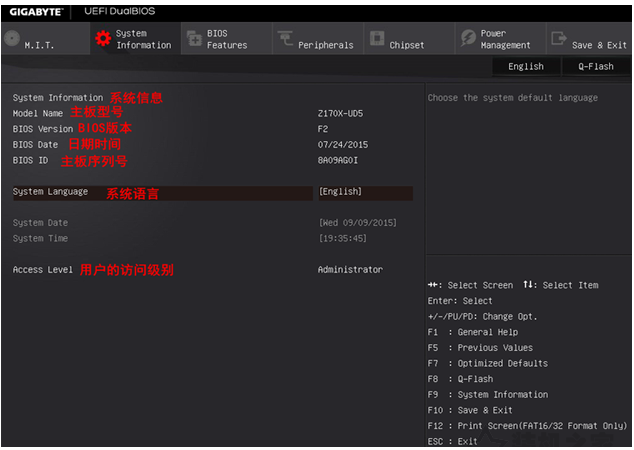This screenshot has width=634, height=450.
Task: Select the System Time label
Action: [x=40, y=239]
